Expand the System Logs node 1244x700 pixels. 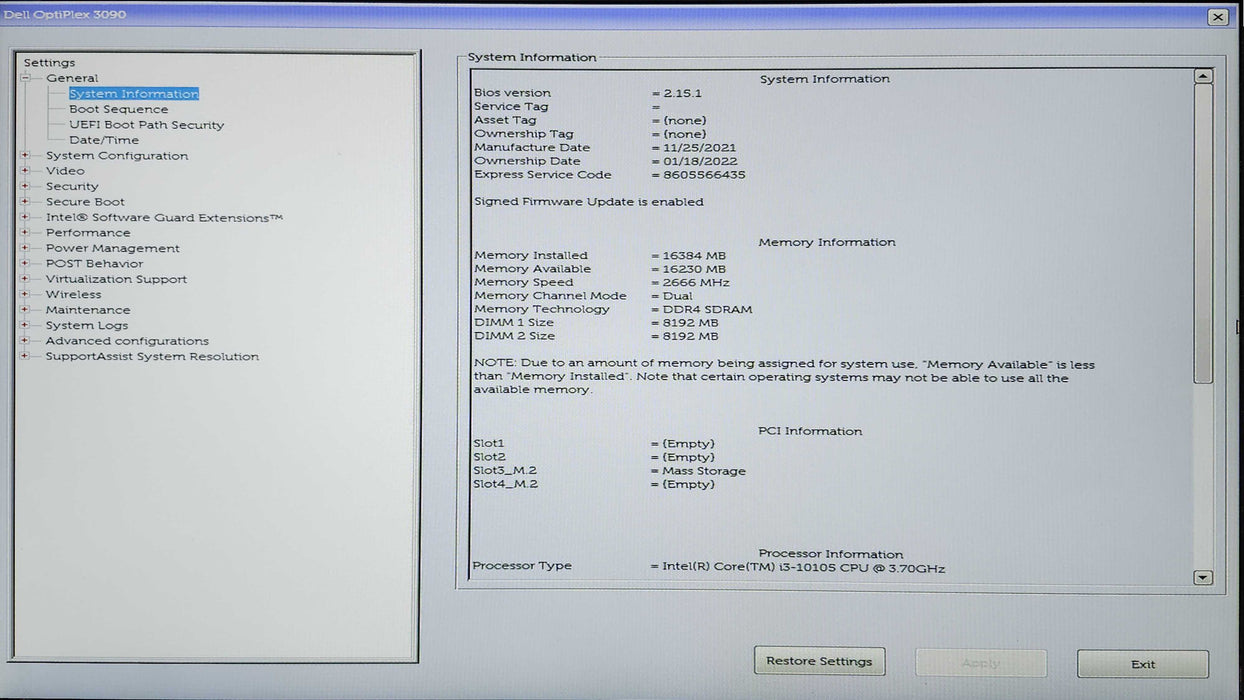[x=26, y=325]
